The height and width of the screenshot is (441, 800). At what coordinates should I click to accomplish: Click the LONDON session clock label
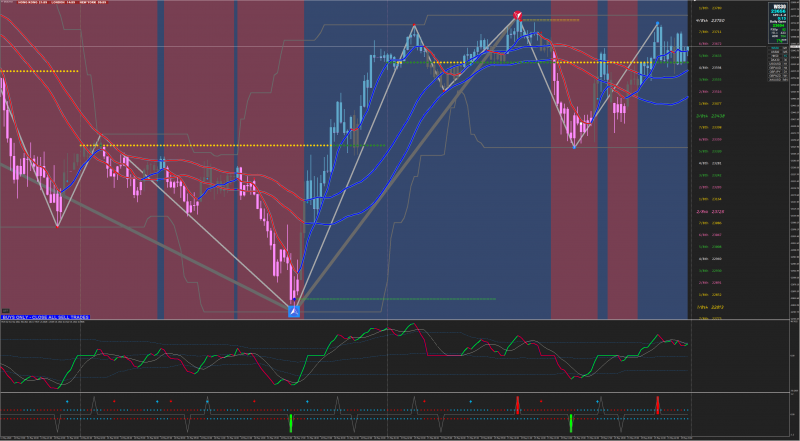pos(63,2)
